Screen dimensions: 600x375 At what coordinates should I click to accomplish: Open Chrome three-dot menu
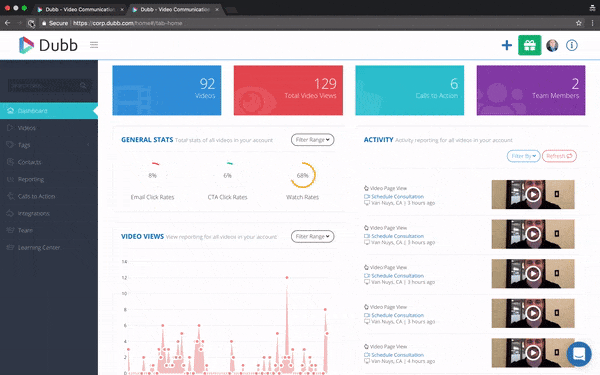(x=592, y=23)
